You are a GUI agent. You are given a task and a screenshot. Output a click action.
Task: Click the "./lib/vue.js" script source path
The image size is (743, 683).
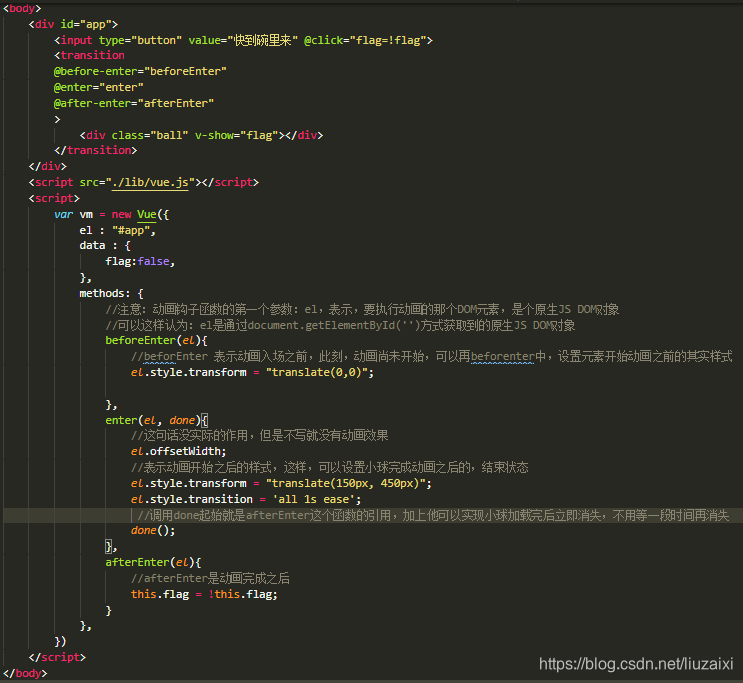pyautogui.click(x=150, y=182)
